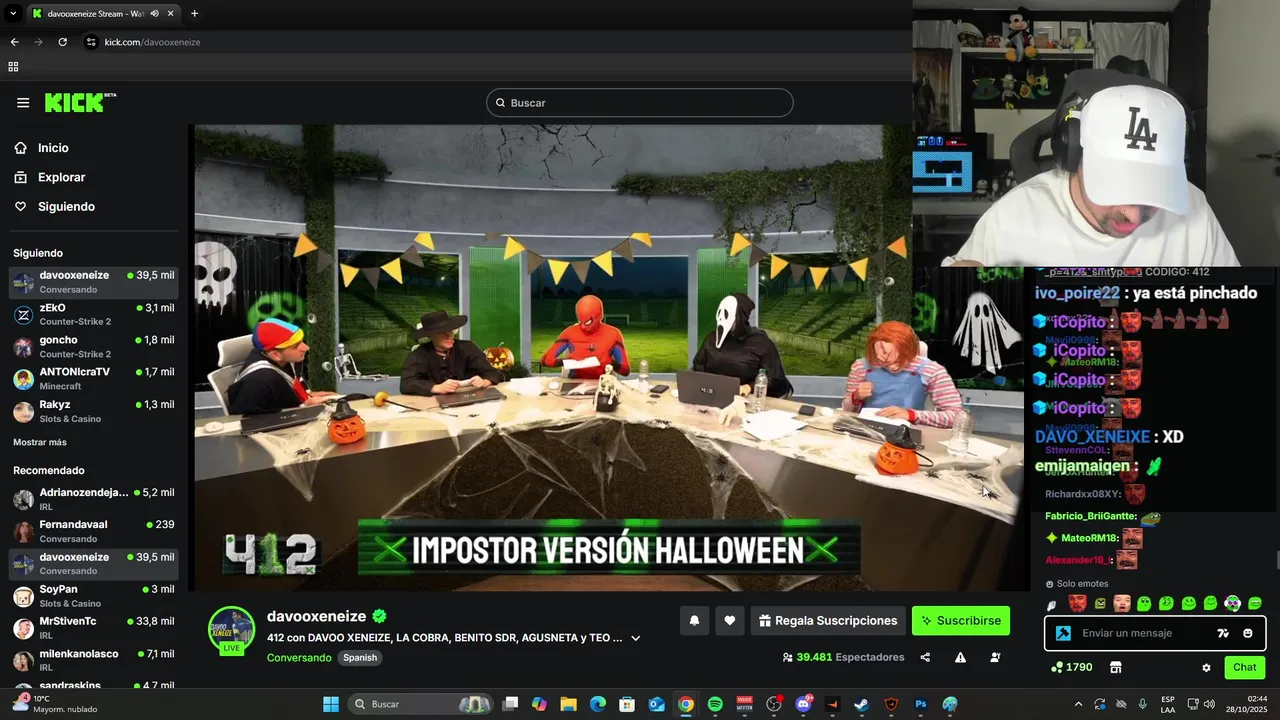Screen dimensions: 1280x720
Task: Open milenkanolasco recommended channel
Action: click(94, 660)
